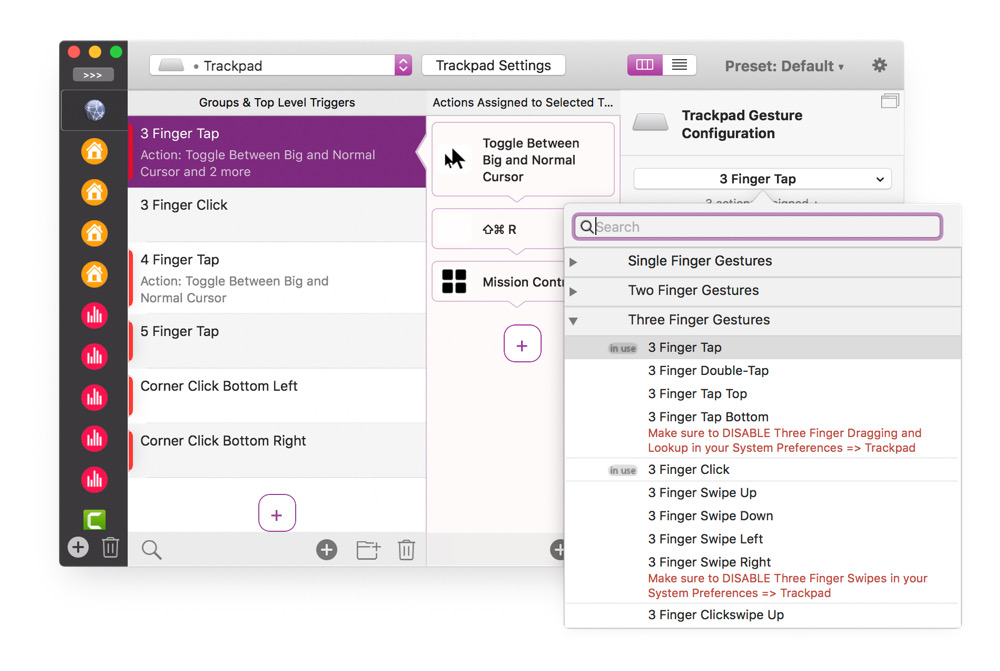The image size is (1000, 671).
Task: Click the detach window icon in the configuration panel
Action: [x=889, y=101]
